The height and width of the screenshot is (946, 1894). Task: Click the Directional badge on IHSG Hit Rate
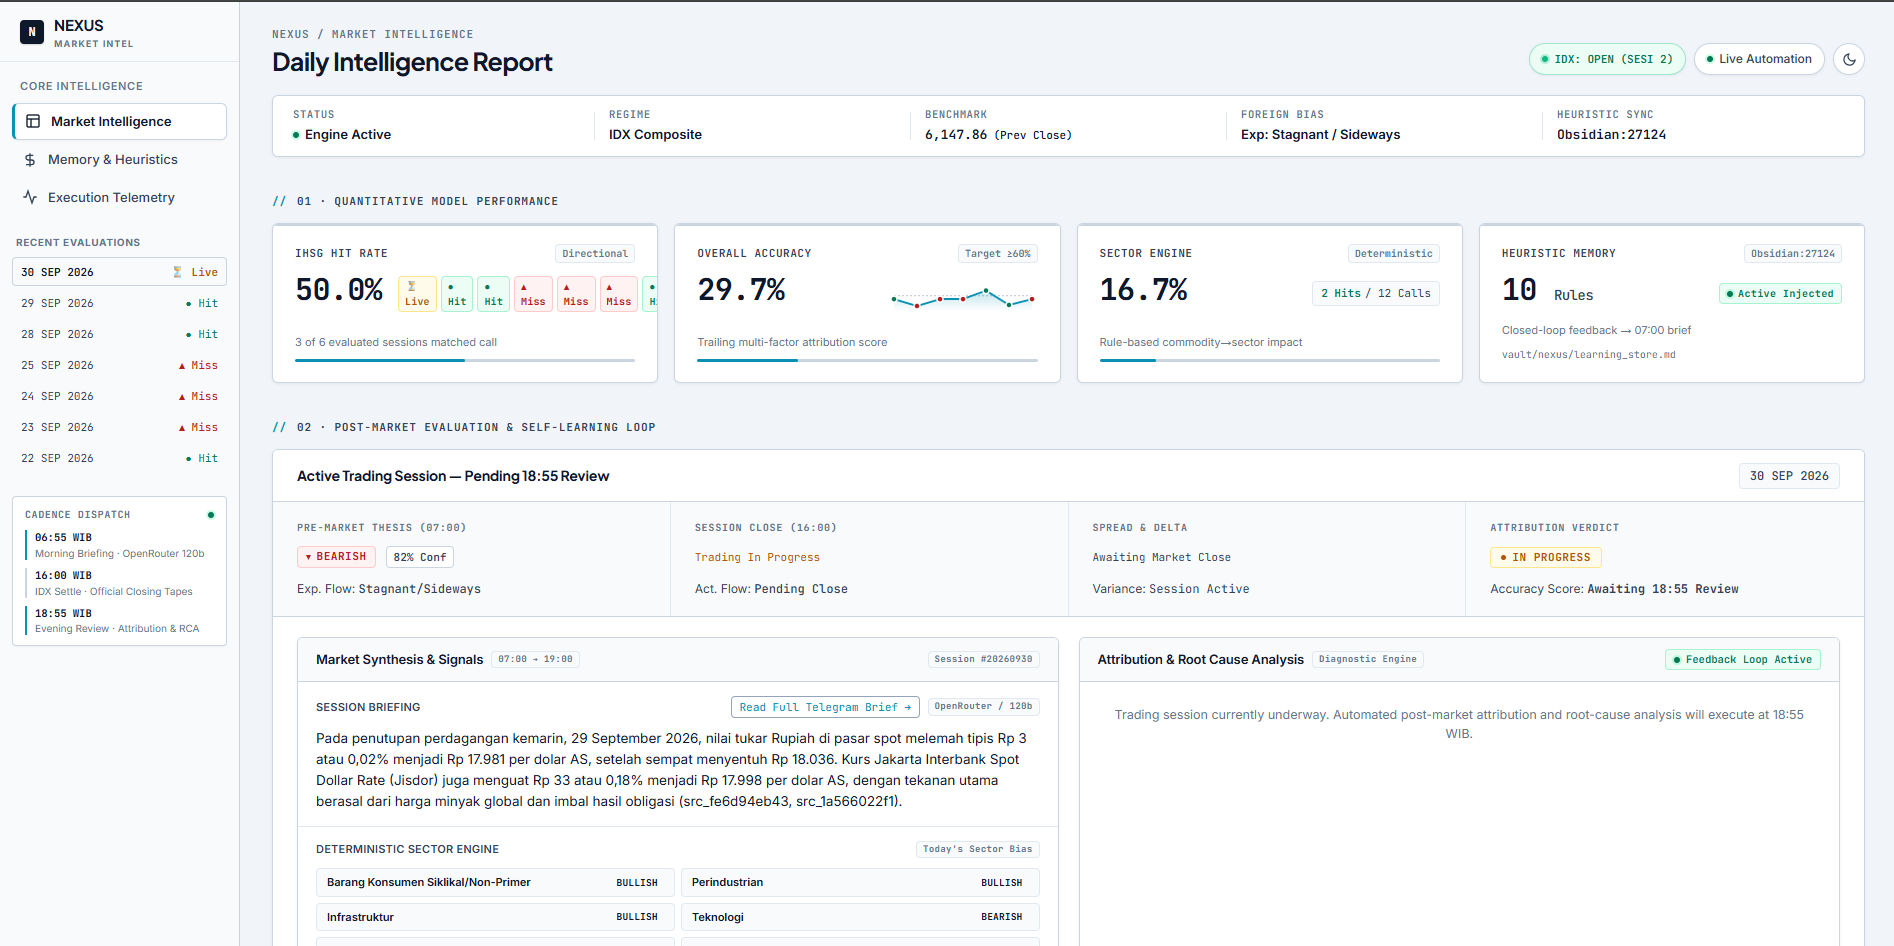(595, 254)
